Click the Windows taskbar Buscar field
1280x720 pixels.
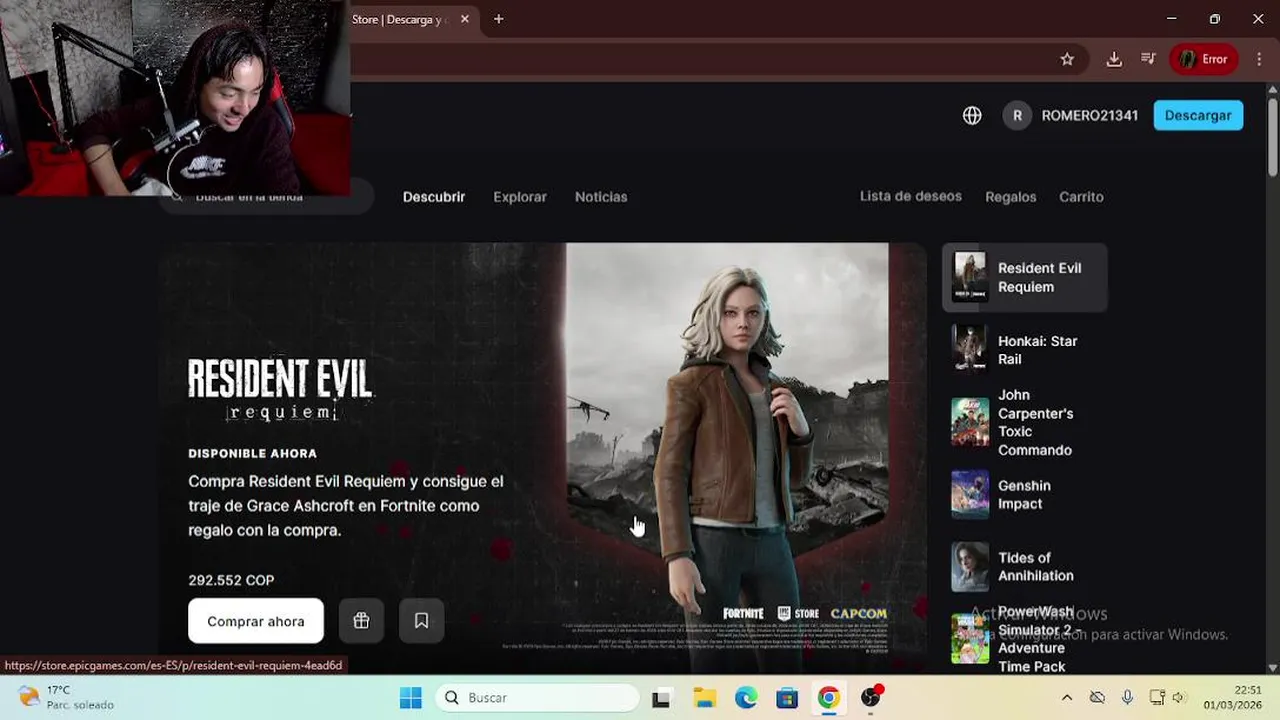pos(537,698)
